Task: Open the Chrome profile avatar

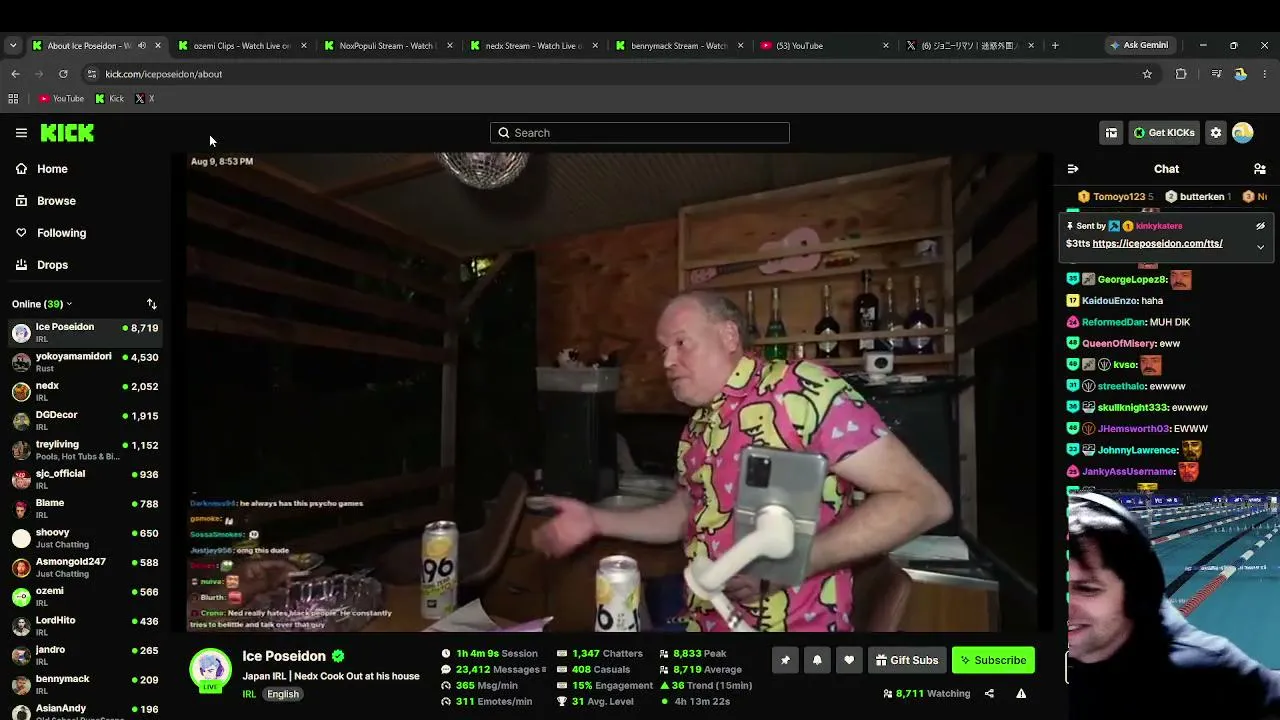Action: [x=1241, y=74]
